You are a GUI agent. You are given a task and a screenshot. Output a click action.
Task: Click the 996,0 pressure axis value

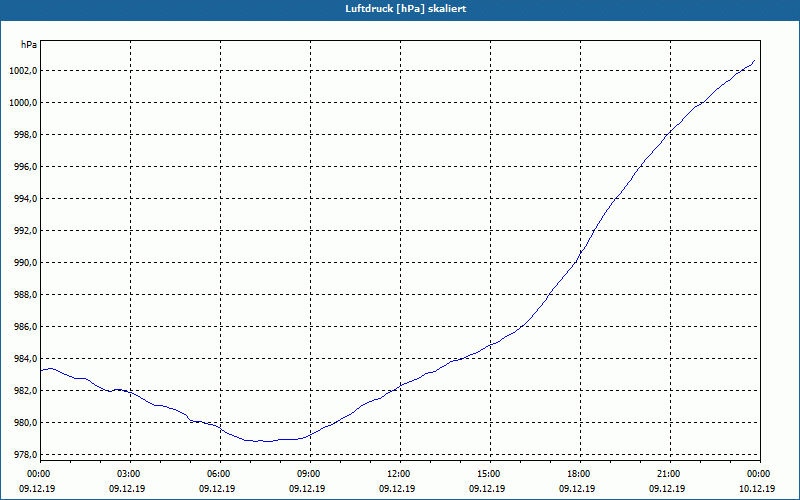(26, 167)
